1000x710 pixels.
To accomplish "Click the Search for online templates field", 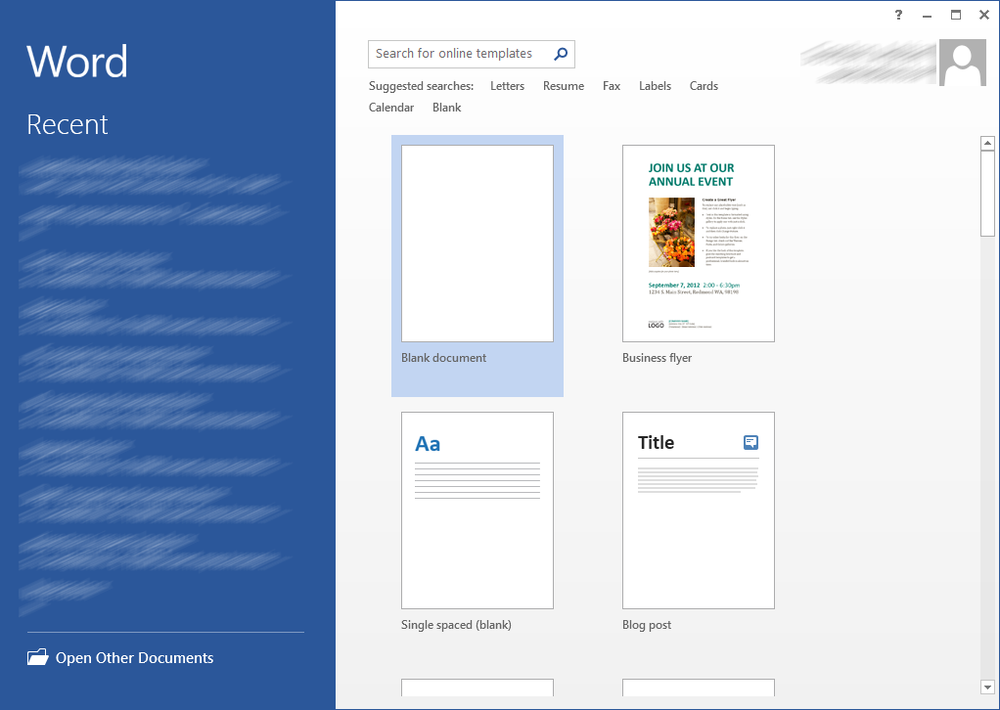I will [x=471, y=54].
